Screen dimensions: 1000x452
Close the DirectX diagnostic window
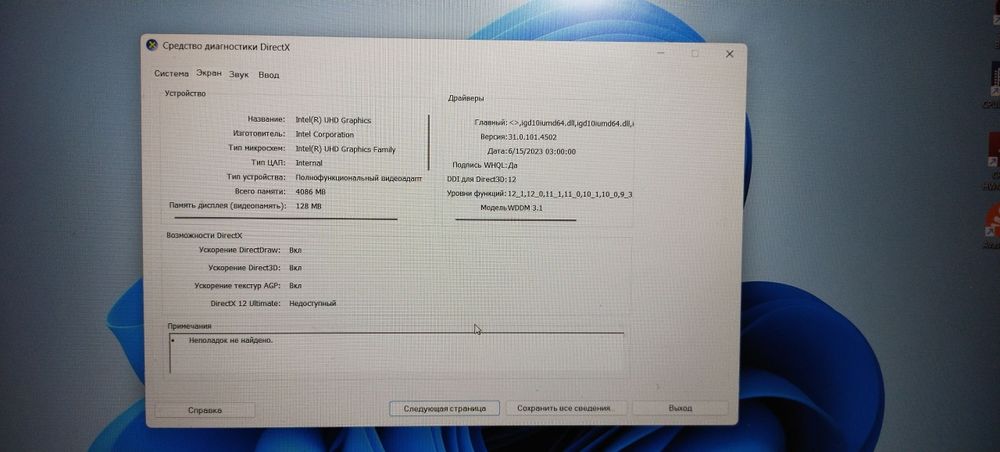(x=730, y=54)
